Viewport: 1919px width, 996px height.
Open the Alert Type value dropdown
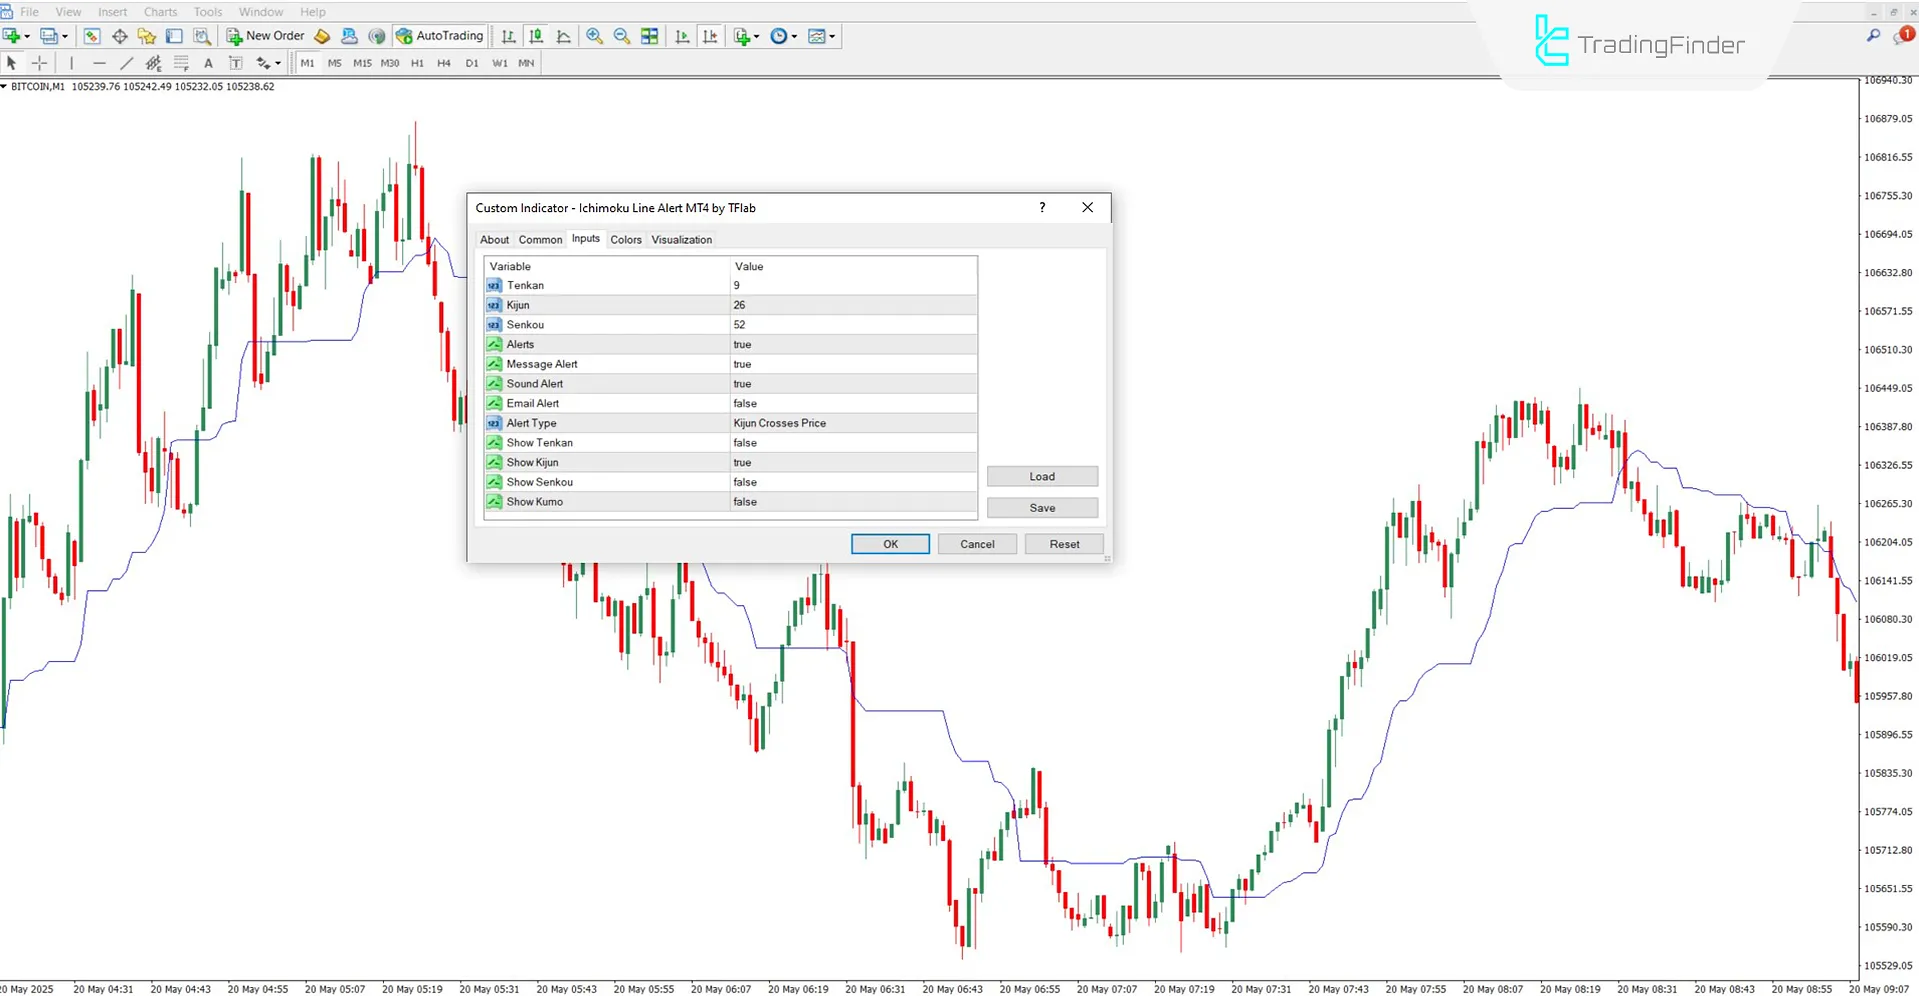852,422
